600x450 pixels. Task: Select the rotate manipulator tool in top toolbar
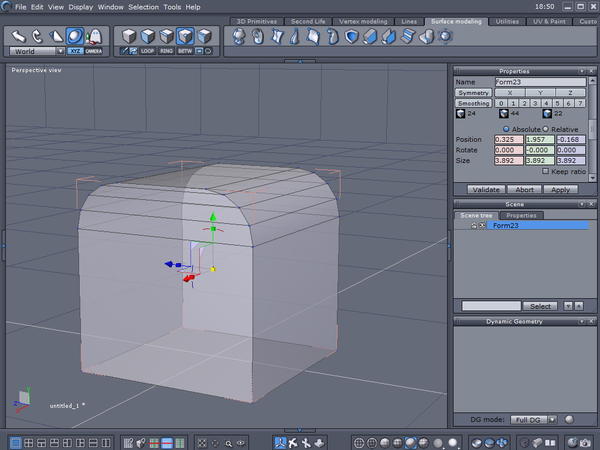[x=37, y=36]
